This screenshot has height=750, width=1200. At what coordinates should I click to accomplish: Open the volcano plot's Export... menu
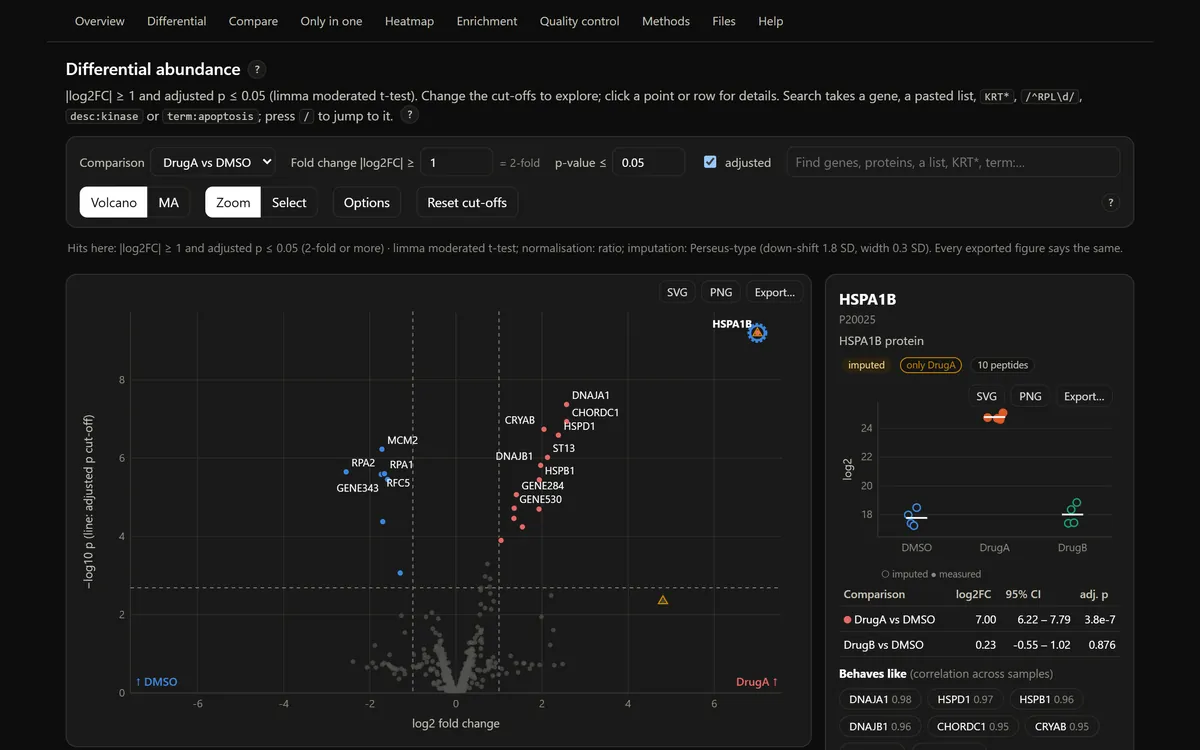pyautogui.click(x=775, y=292)
